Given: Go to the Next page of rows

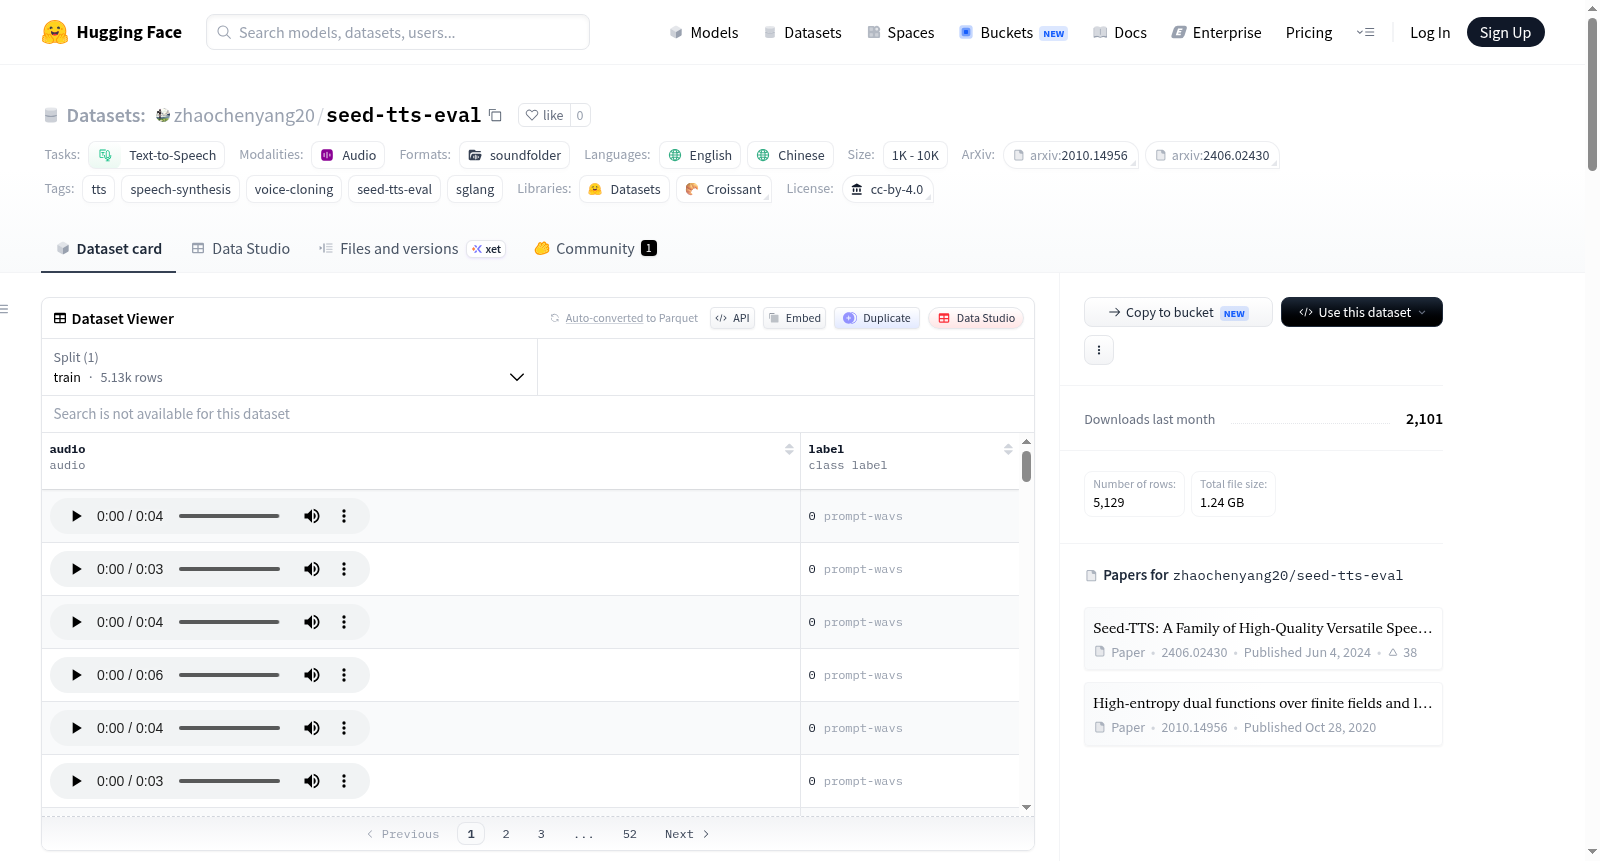Looking at the screenshot, I should click(687, 834).
